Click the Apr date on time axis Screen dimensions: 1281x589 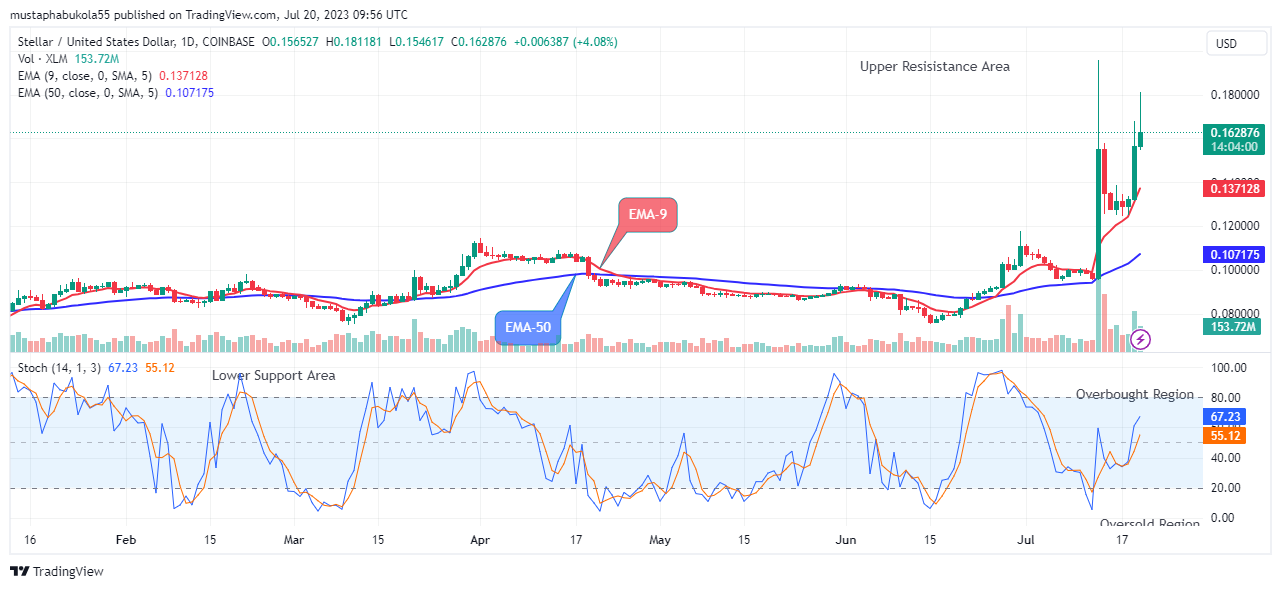pos(480,540)
